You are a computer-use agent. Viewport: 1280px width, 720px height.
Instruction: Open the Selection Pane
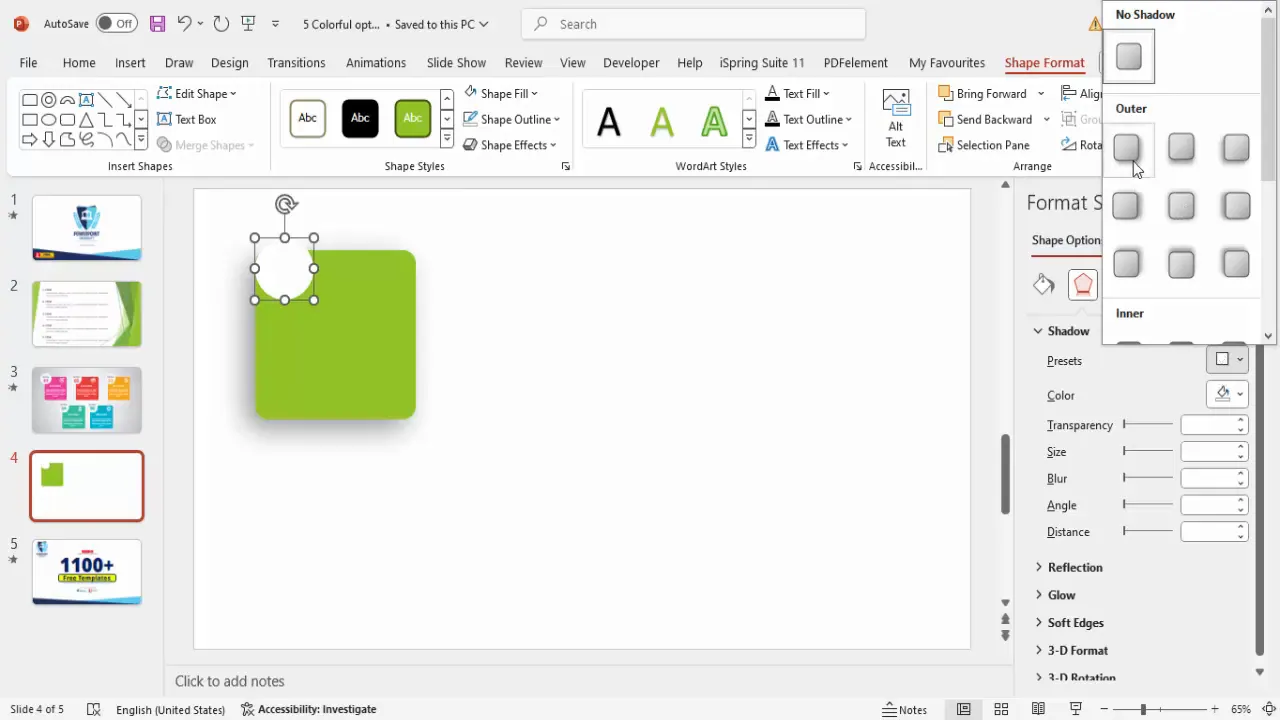984,145
